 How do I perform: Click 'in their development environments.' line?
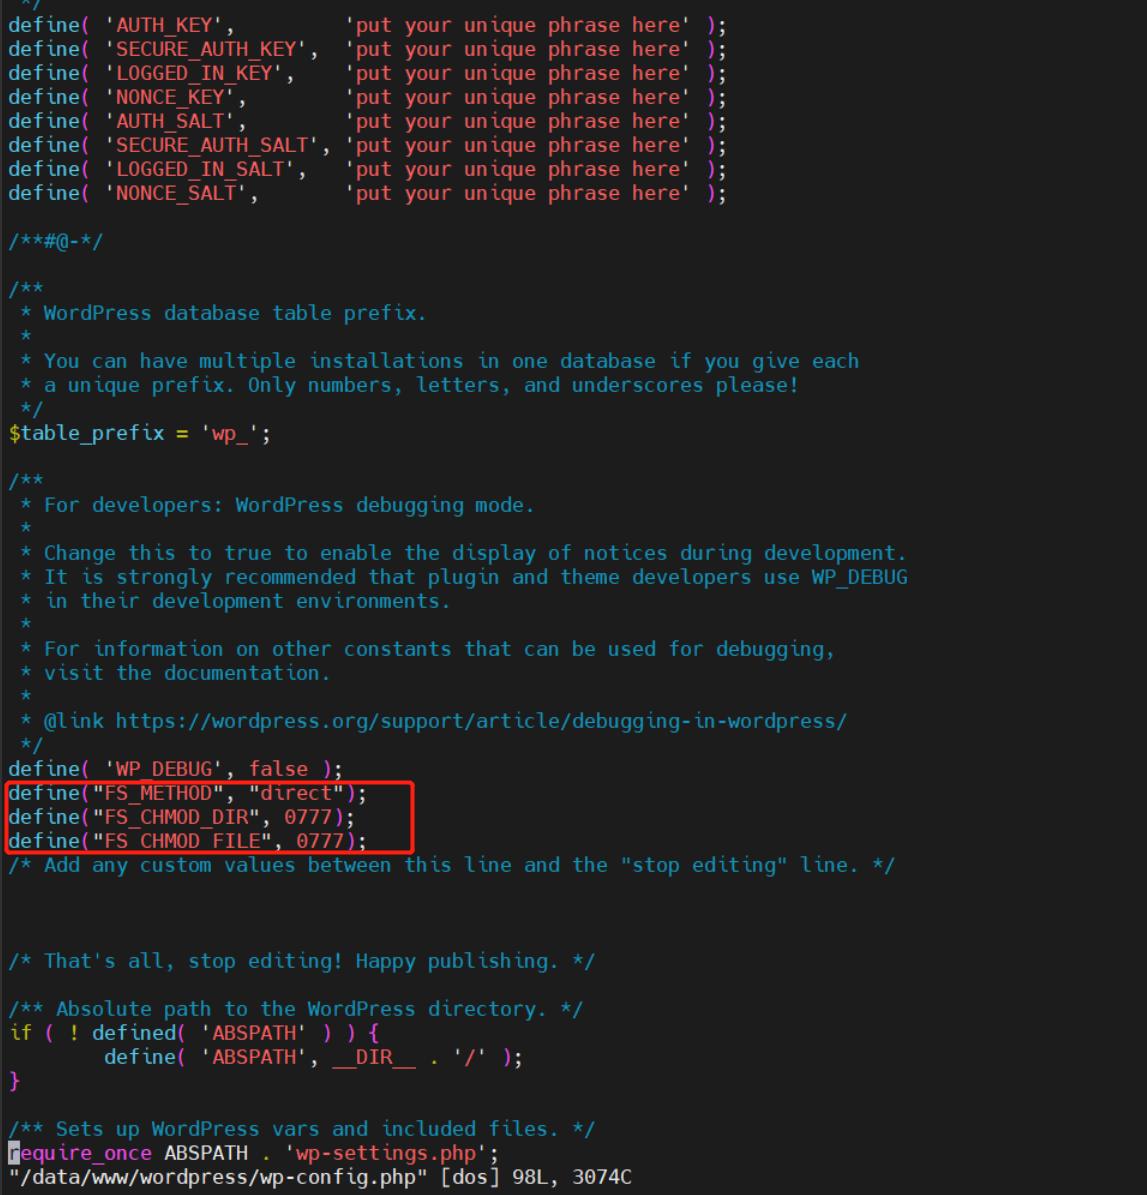(247, 601)
